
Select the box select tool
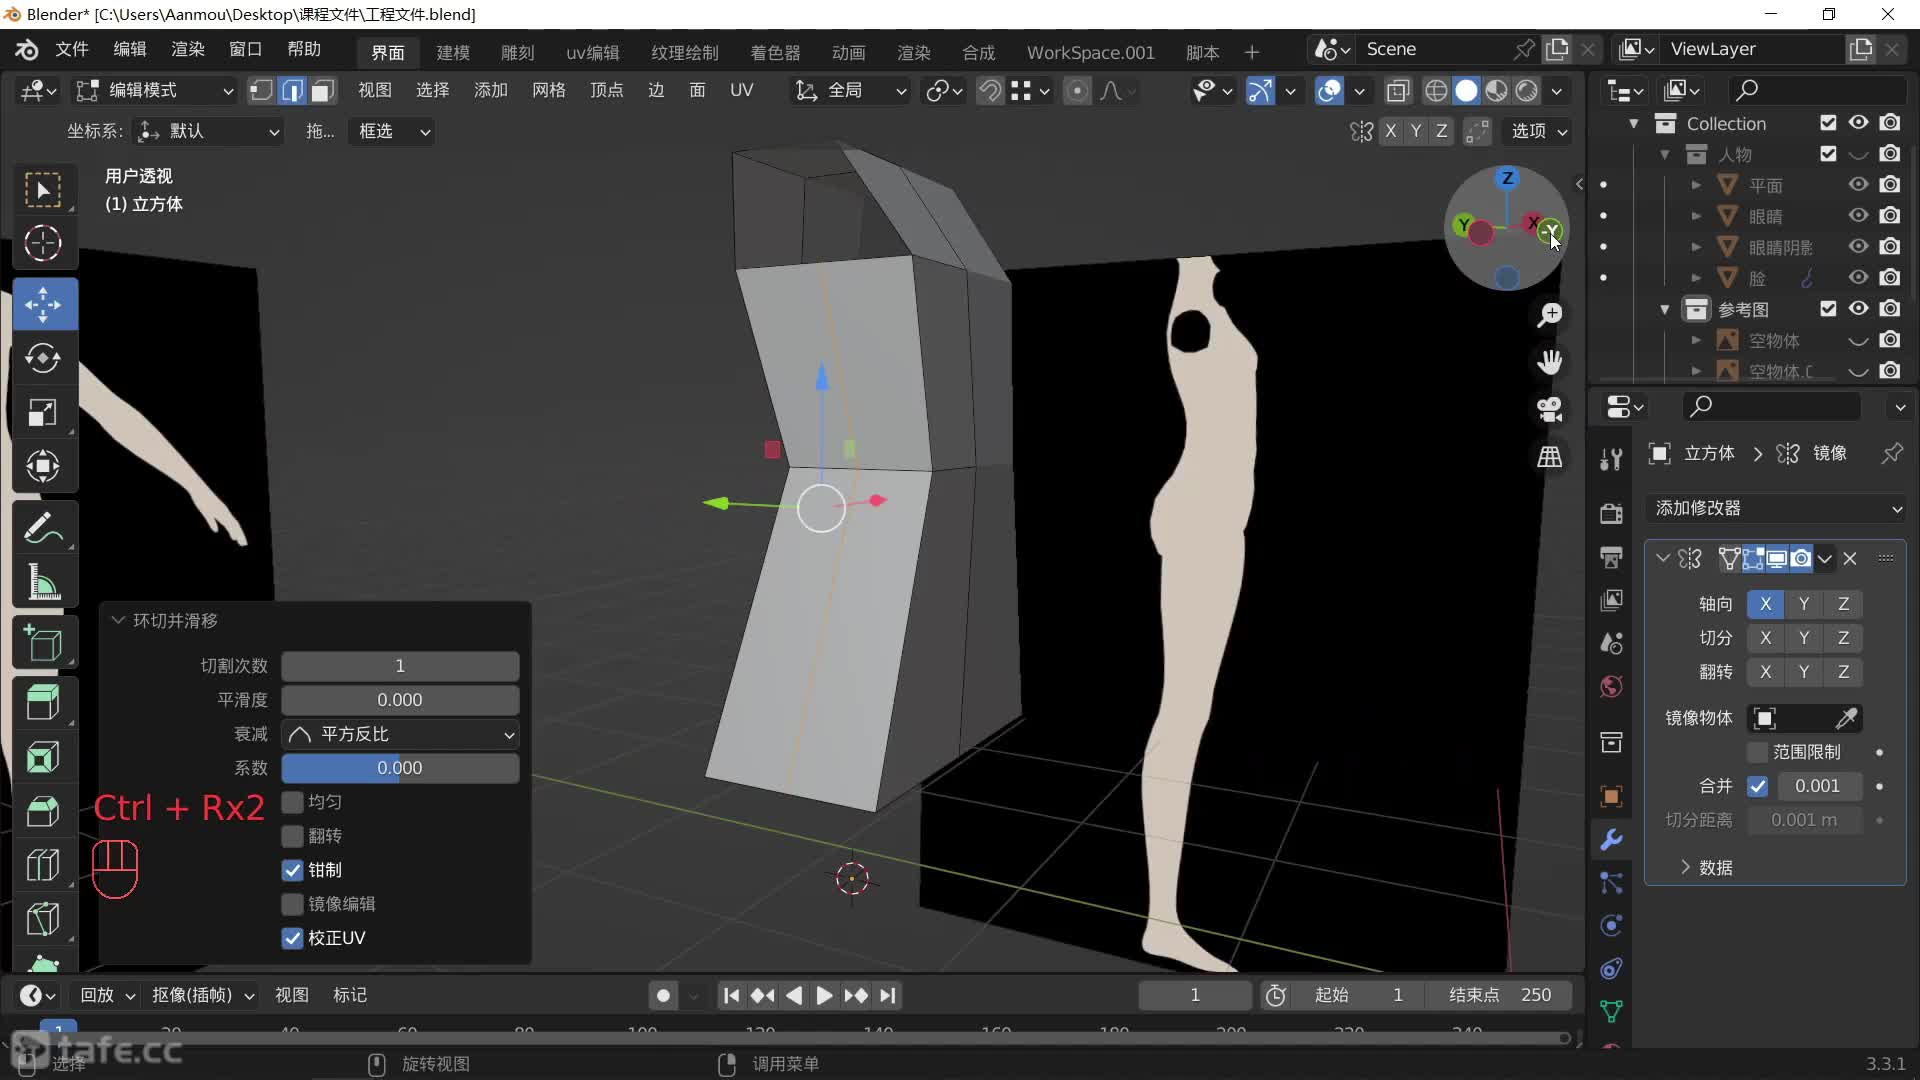43,189
